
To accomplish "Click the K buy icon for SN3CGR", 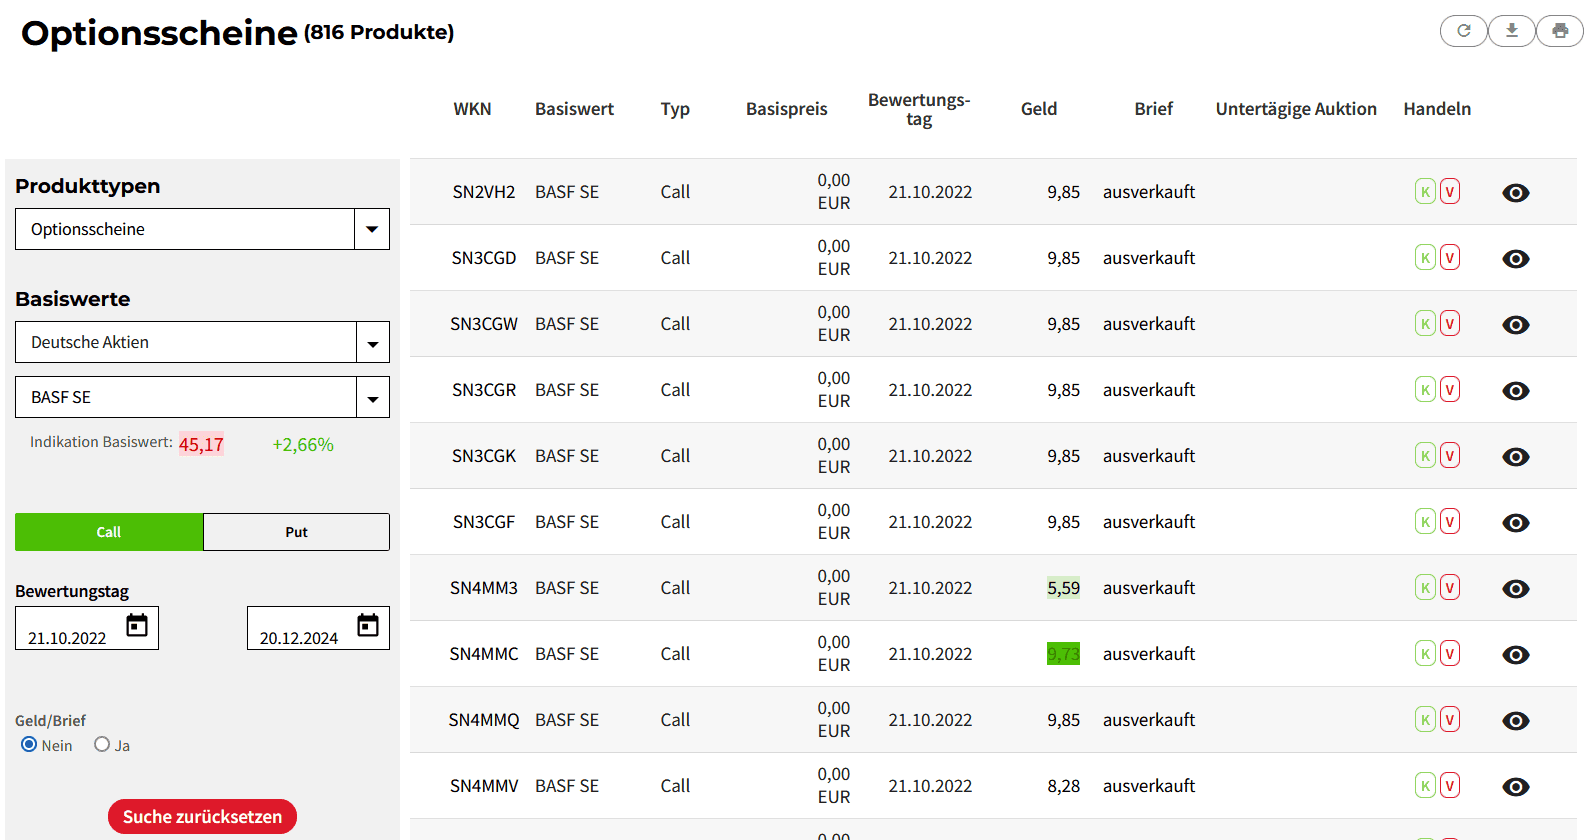I will (1426, 389).
